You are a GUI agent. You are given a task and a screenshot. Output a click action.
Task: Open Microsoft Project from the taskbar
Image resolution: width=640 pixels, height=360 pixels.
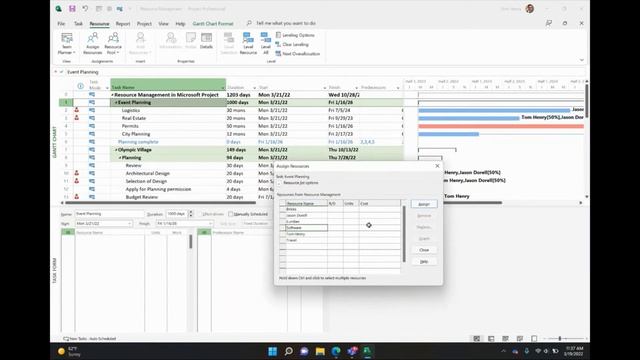click(367, 351)
